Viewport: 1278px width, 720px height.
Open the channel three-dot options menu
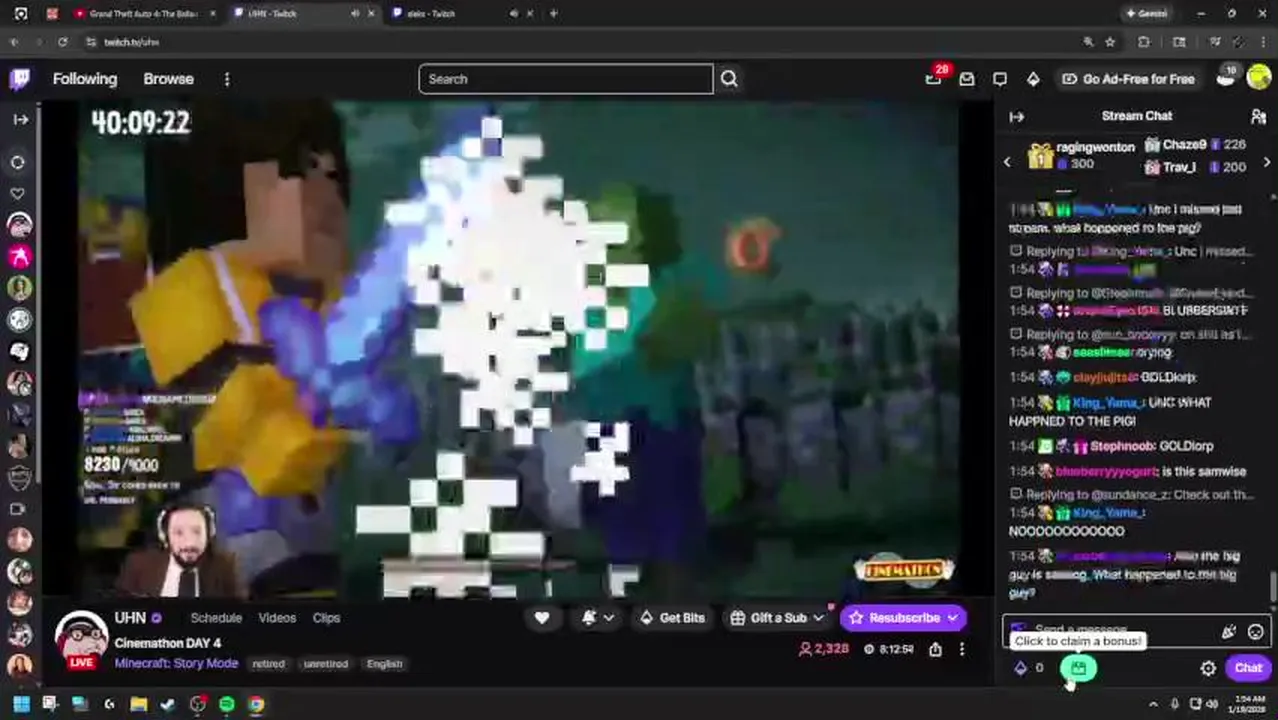tap(962, 649)
